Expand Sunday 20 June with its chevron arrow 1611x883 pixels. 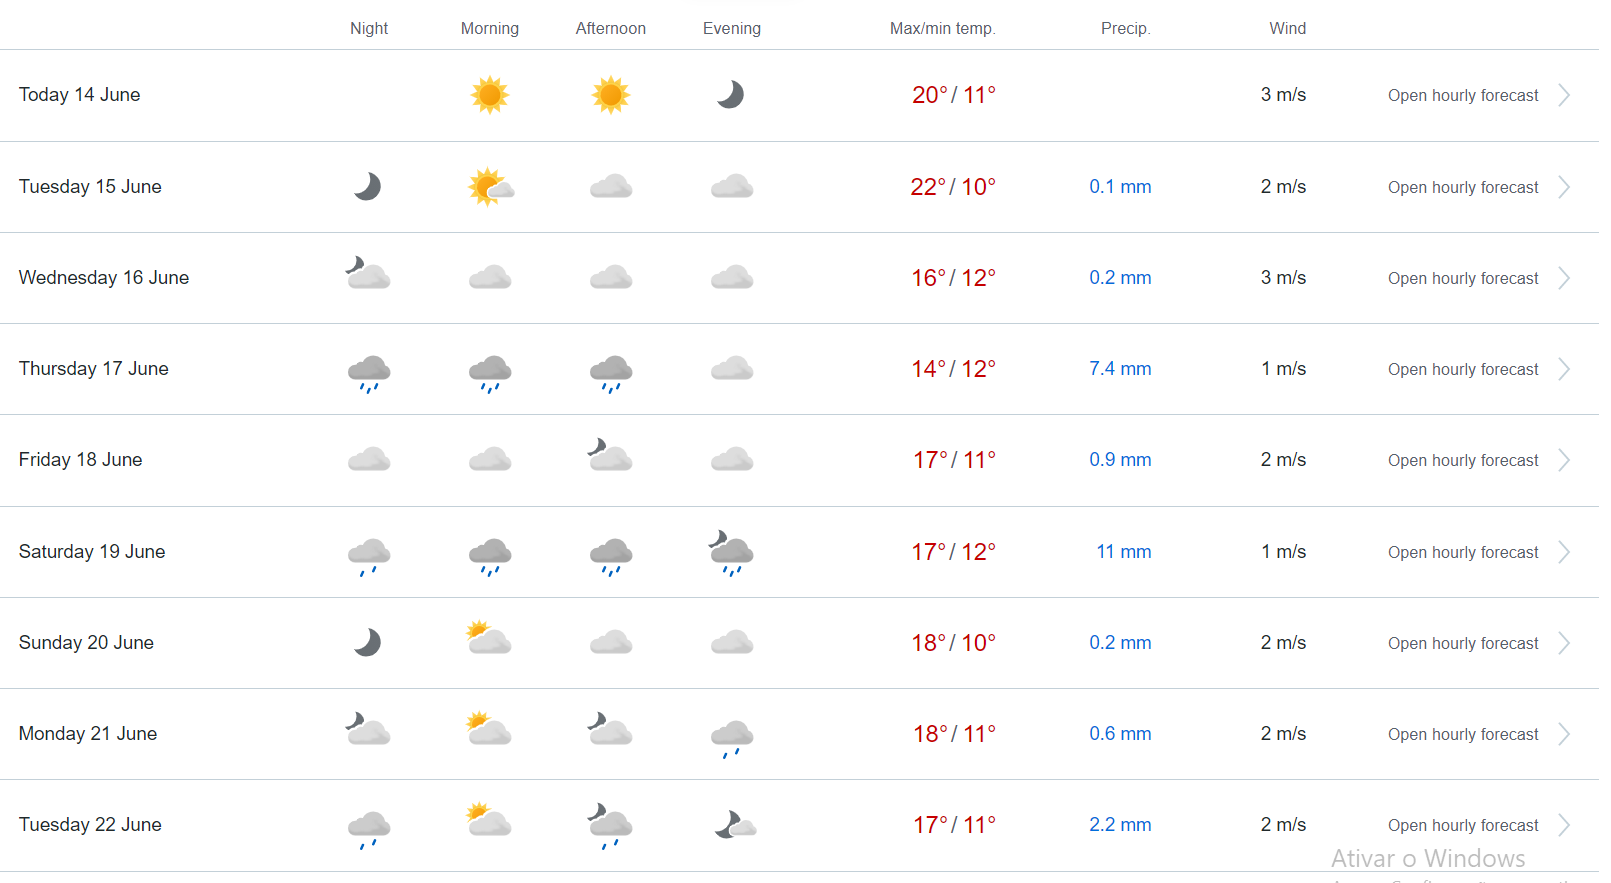click(1564, 643)
